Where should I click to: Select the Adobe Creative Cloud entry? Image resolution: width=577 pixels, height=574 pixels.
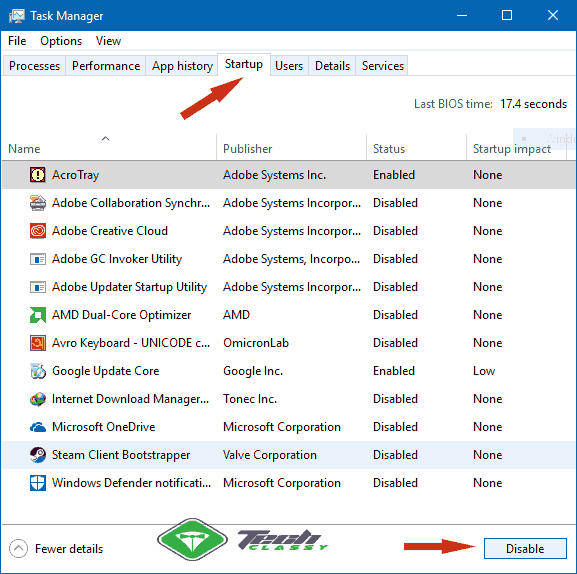tap(288, 231)
